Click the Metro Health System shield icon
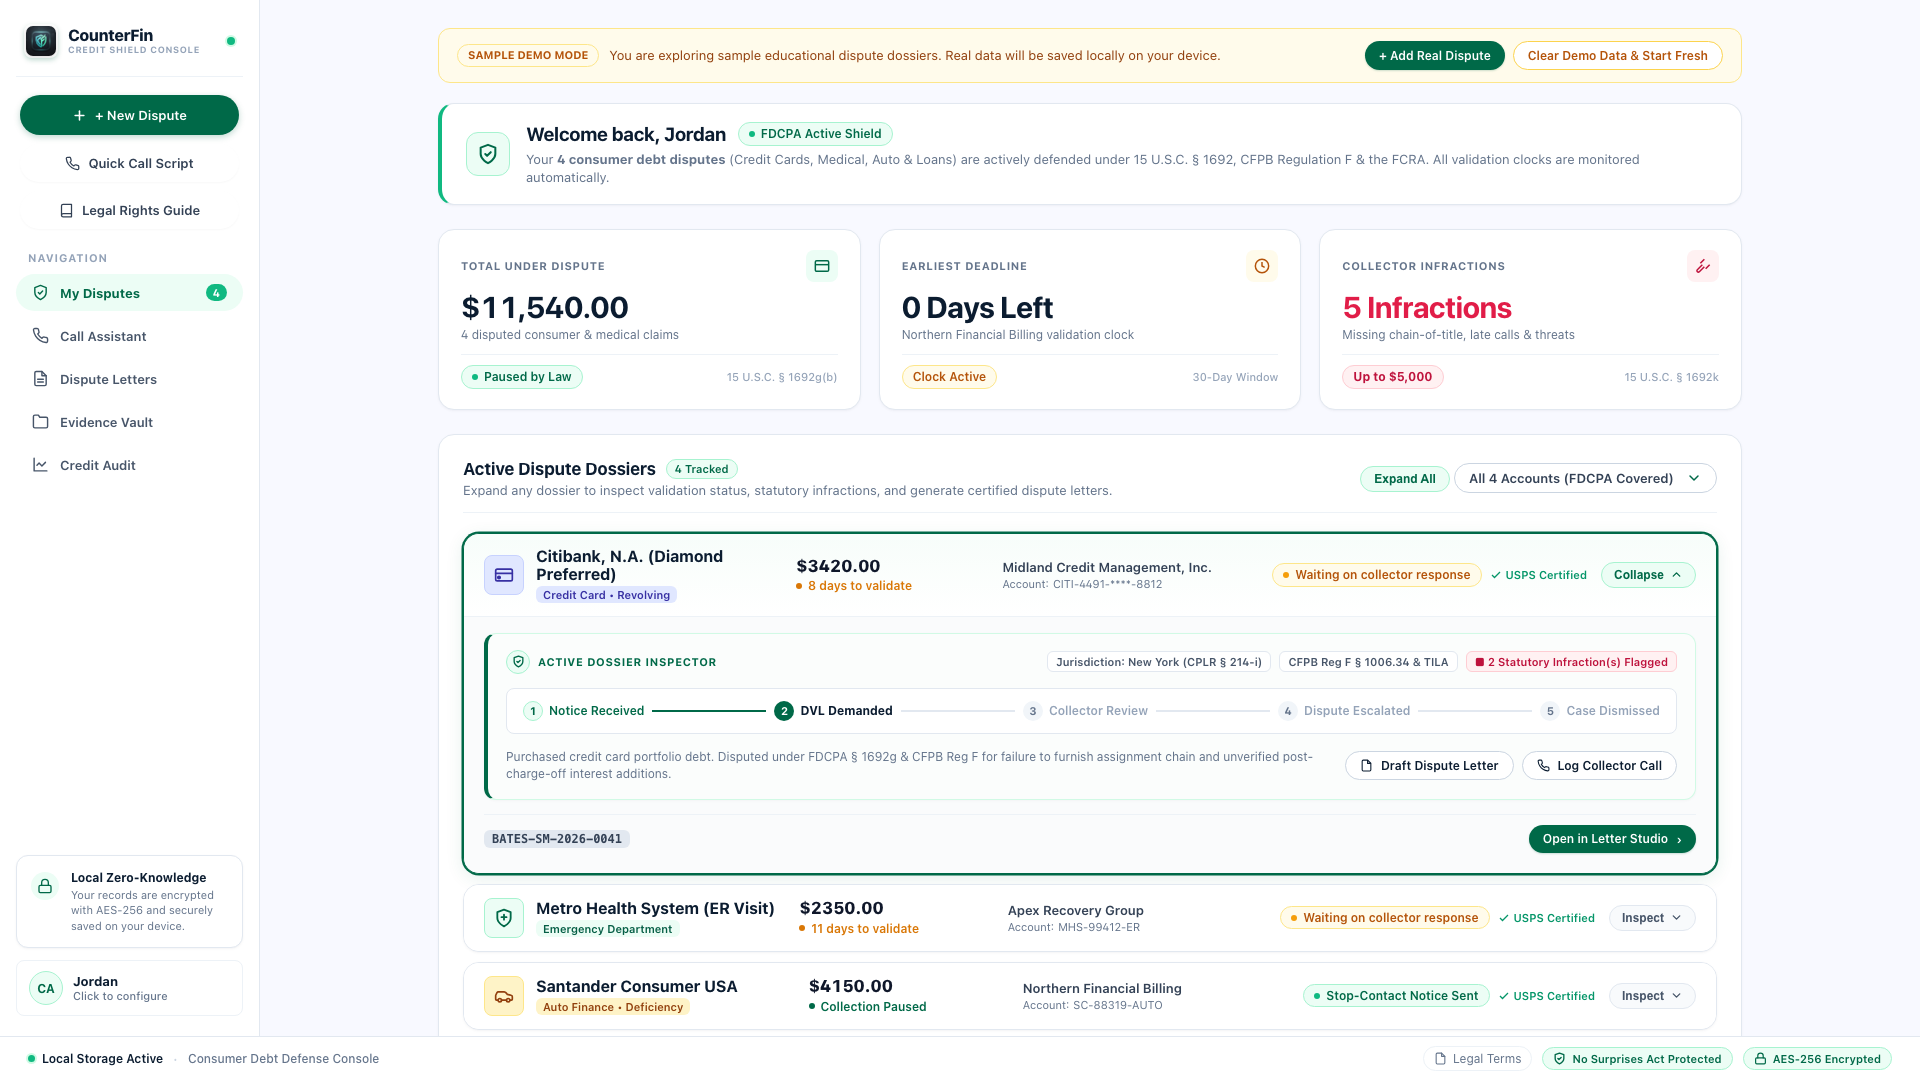Screen dimensions: 1920x1080 (504, 918)
